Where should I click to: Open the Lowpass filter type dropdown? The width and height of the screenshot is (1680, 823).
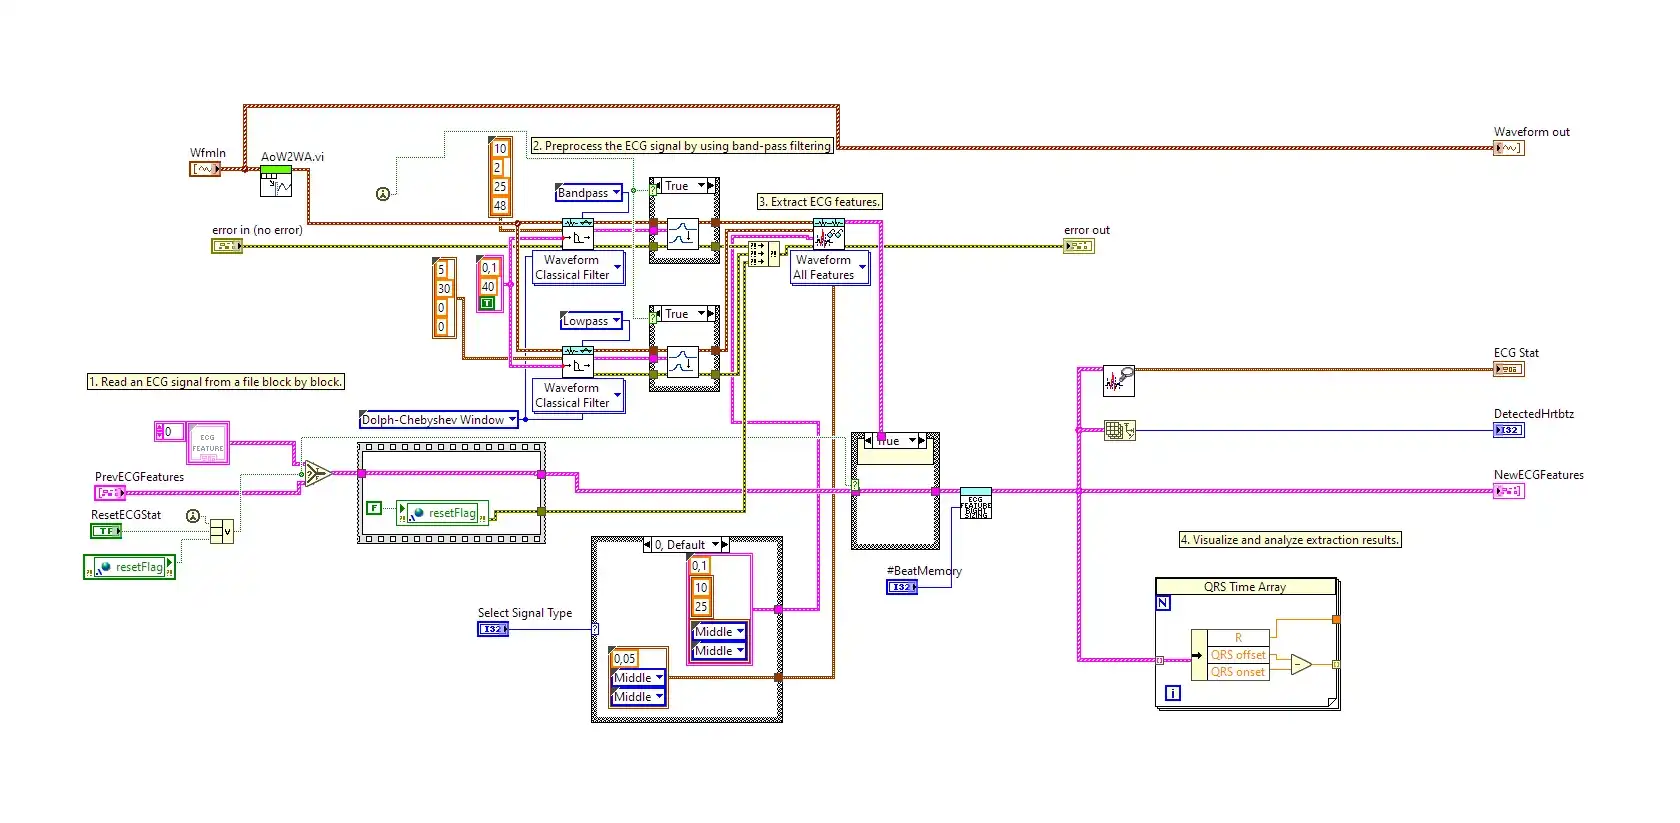pyautogui.click(x=591, y=321)
